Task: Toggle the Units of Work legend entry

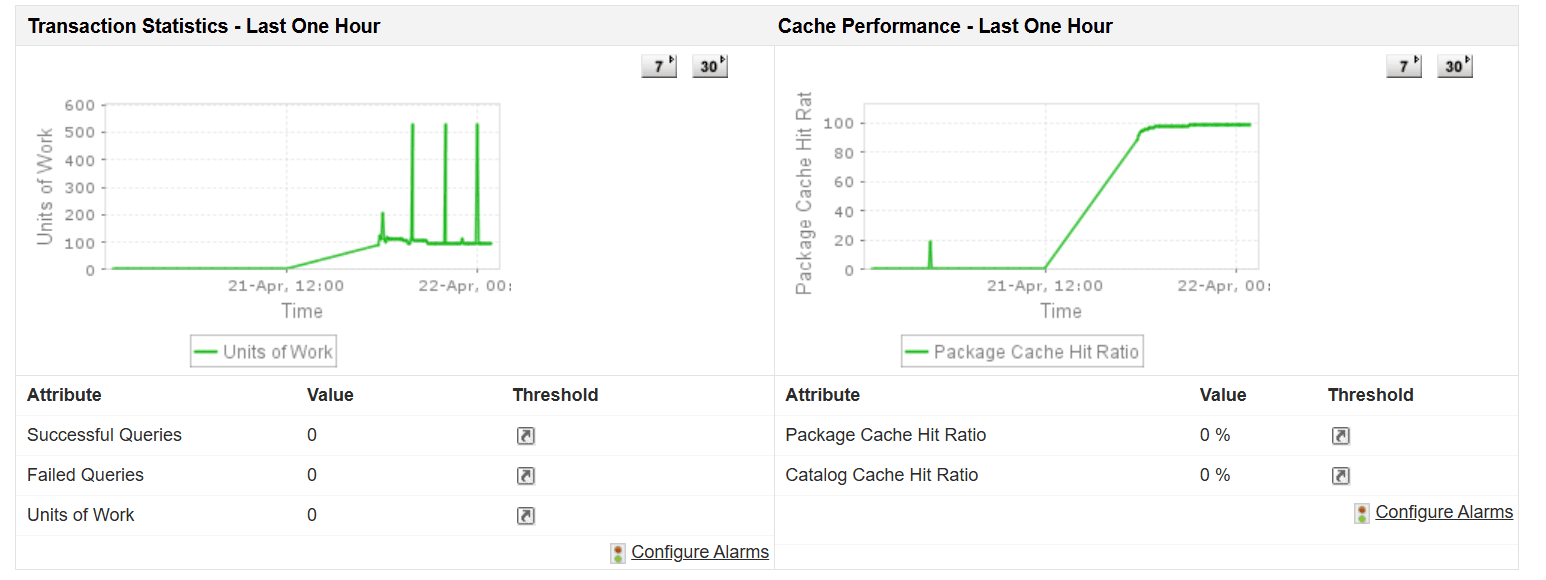Action: (x=263, y=350)
